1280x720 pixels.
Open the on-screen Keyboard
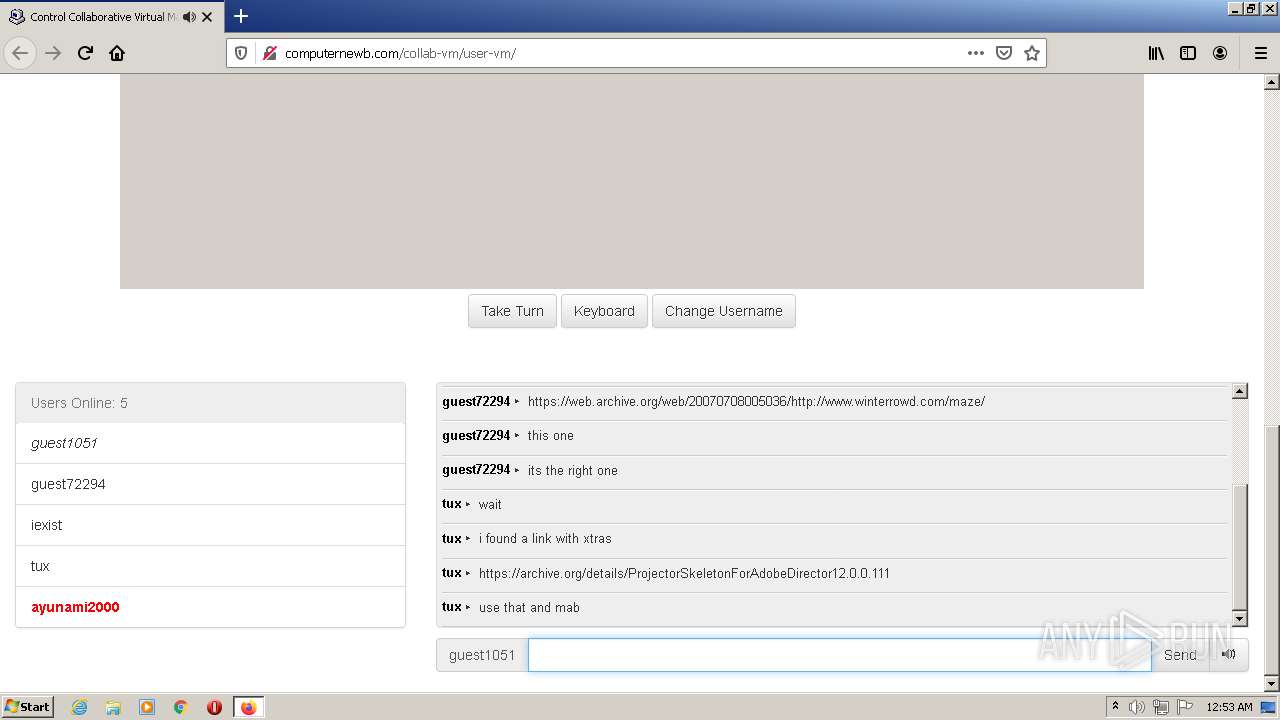click(x=604, y=311)
